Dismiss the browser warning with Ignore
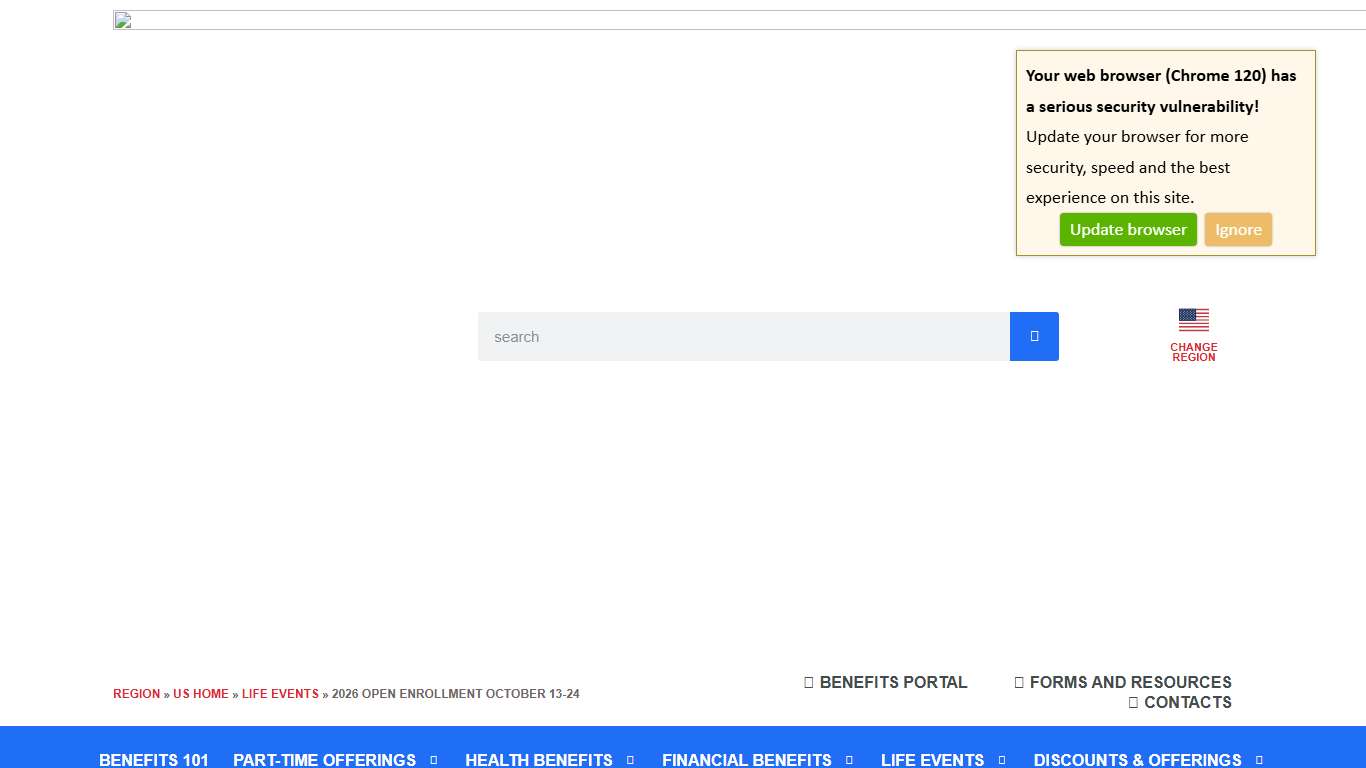The image size is (1366, 768). click(1238, 229)
